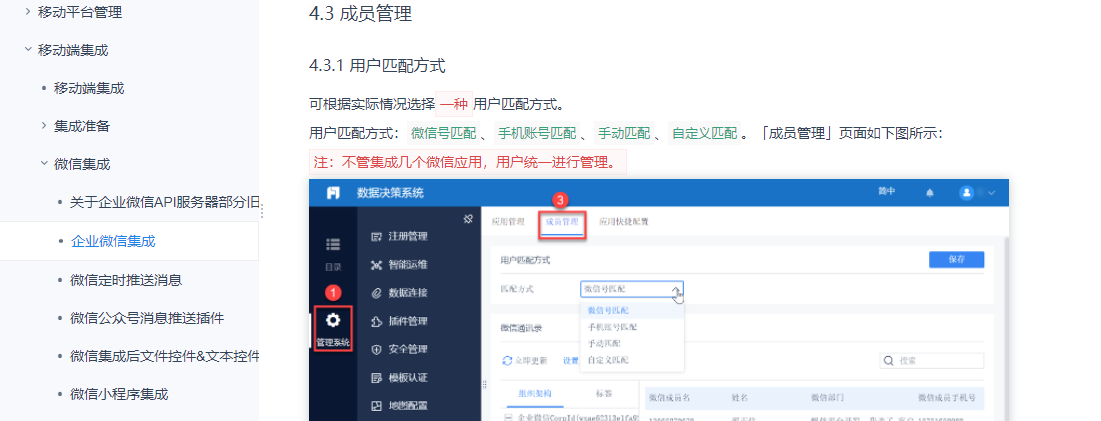Click the 安全管理 shield icon

pos(375,349)
